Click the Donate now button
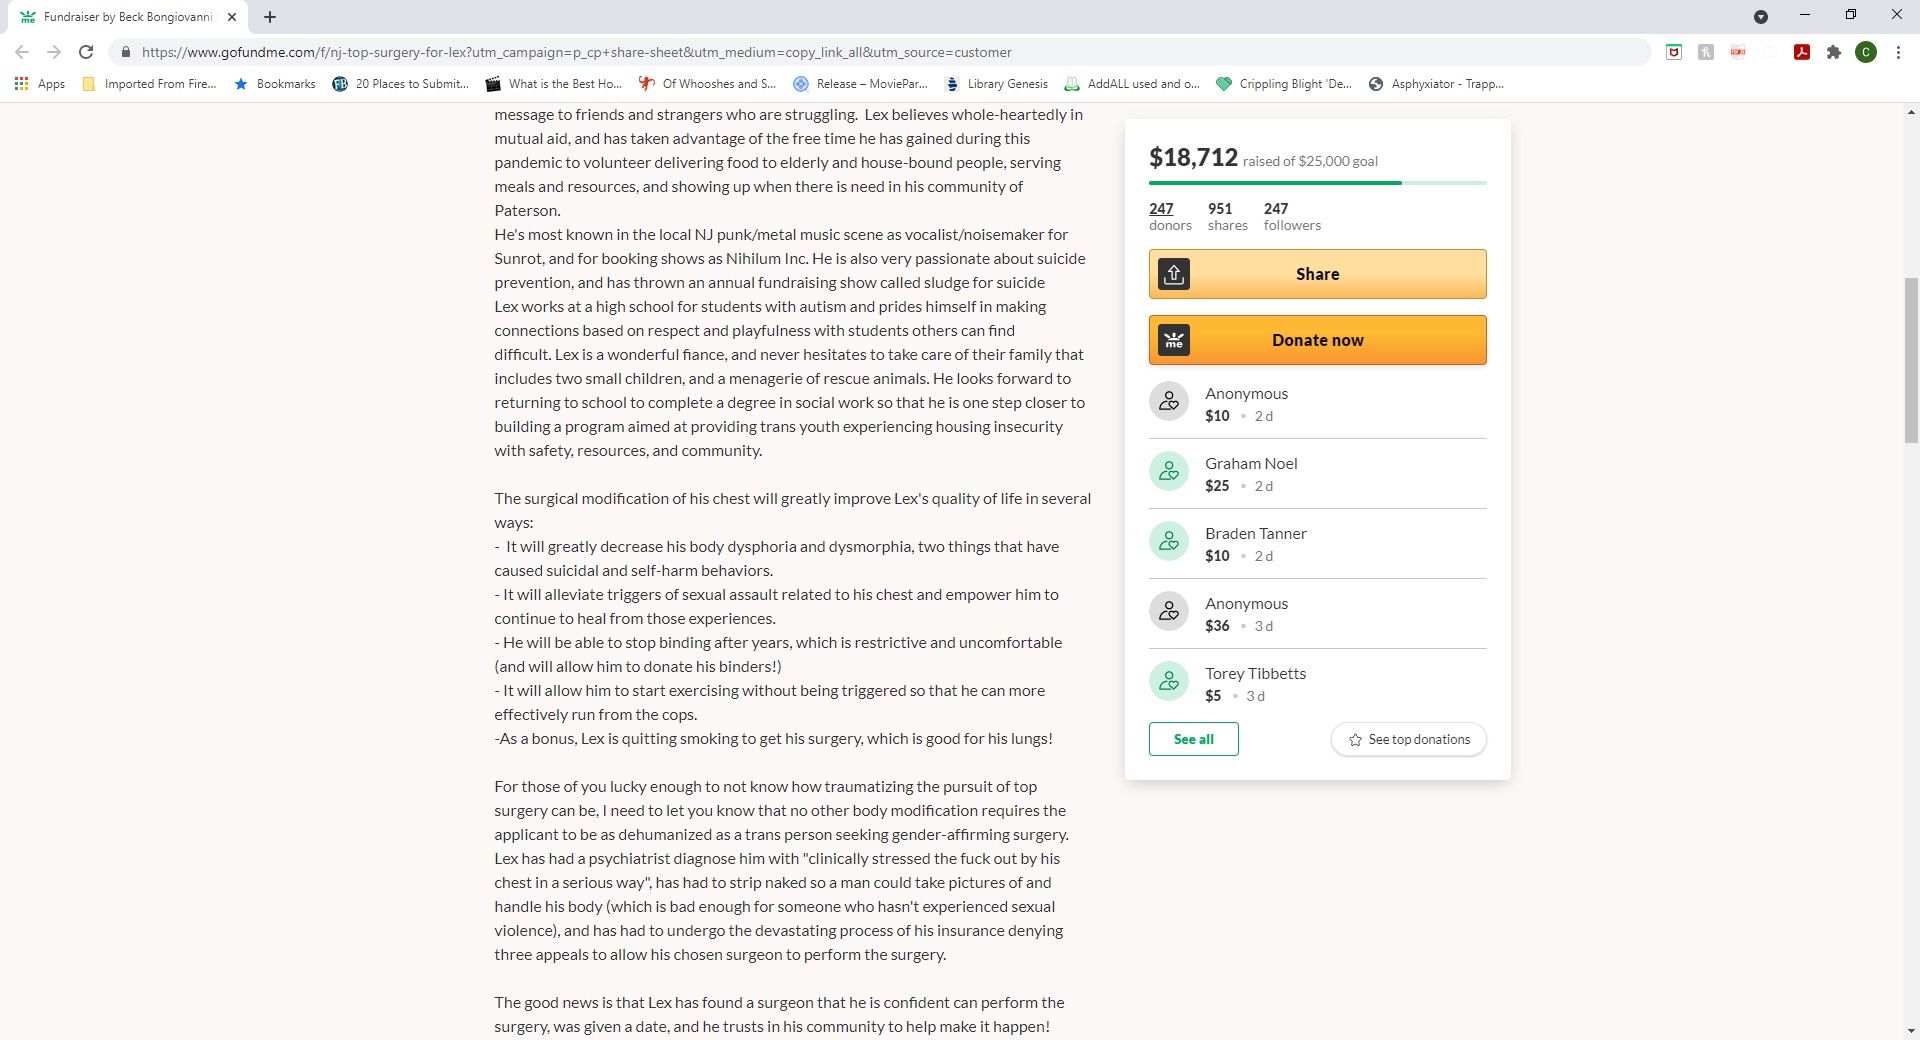This screenshot has width=1920, height=1040. [x=1318, y=340]
